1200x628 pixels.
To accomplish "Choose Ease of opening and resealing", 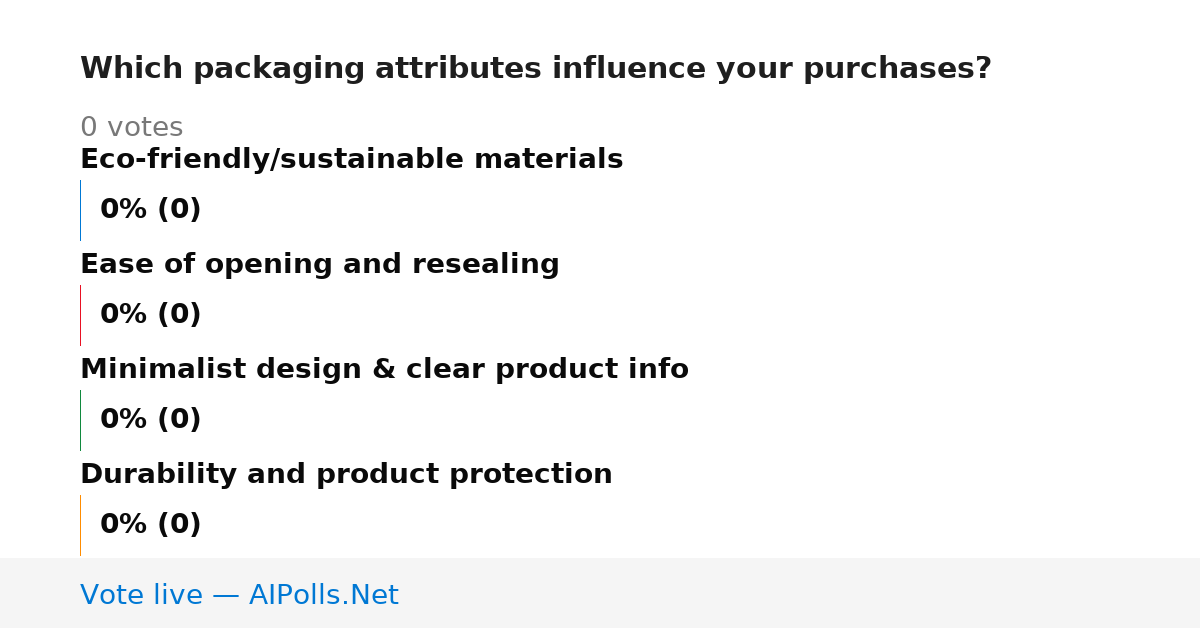I will click(319, 265).
